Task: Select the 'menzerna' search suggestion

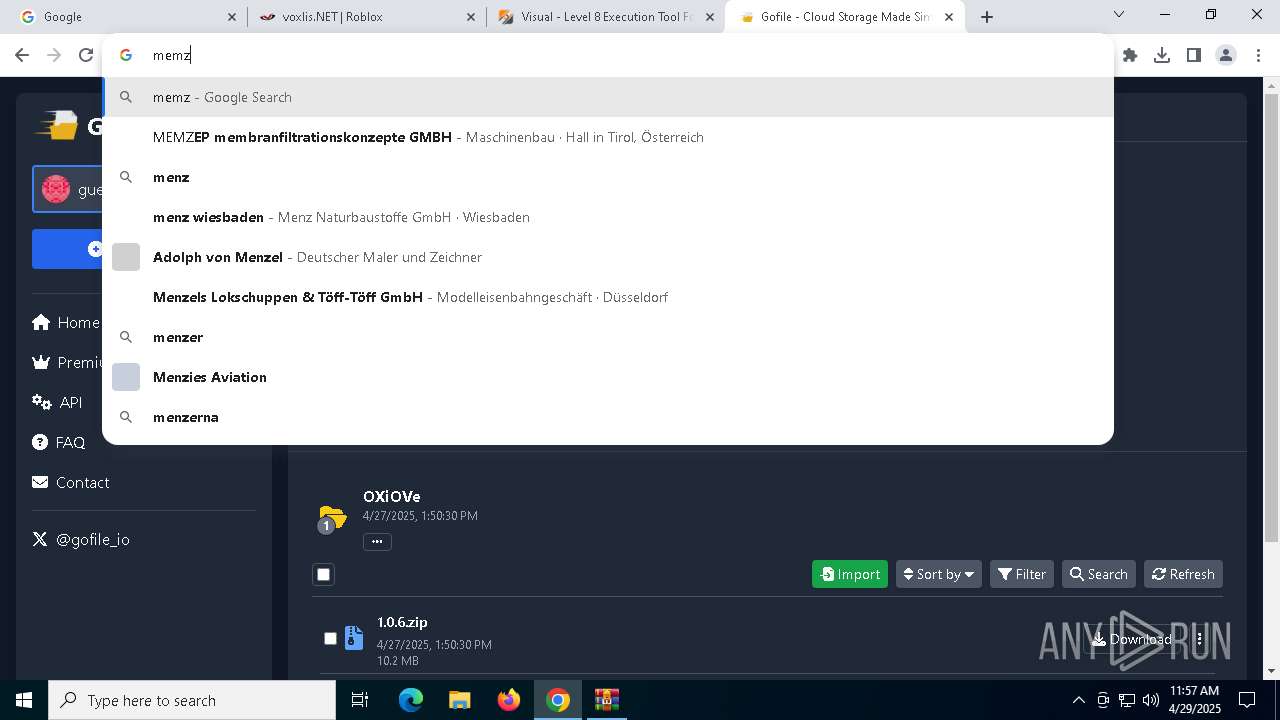Action: [608, 417]
